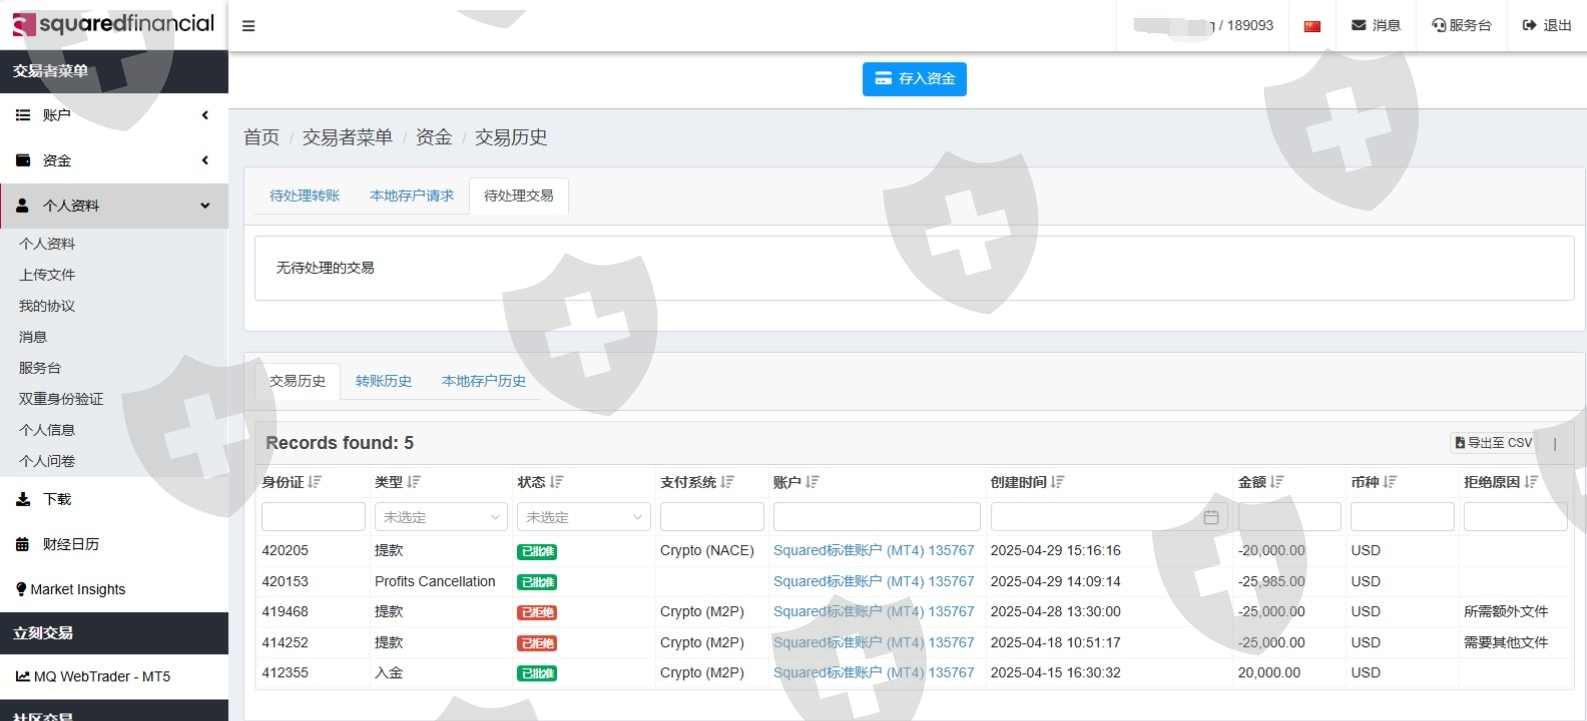Open the 类型 filter dropdown
This screenshot has height=721, width=1587.
click(x=441, y=517)
